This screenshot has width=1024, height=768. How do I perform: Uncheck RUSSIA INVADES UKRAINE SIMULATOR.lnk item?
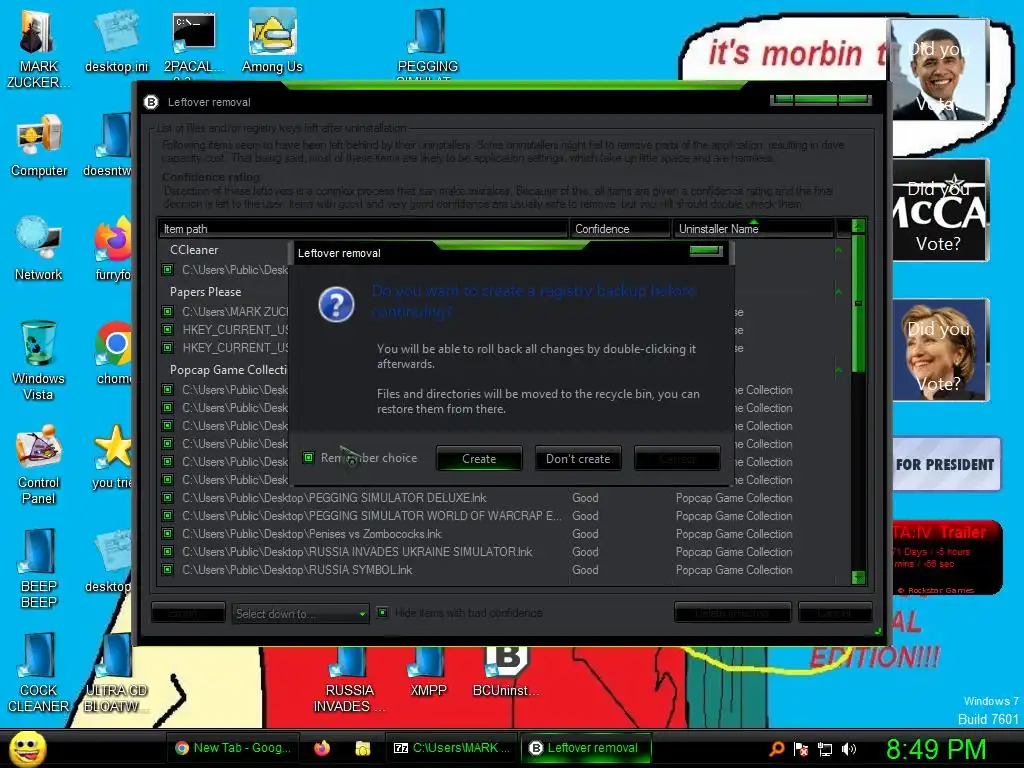pos(168,552)
